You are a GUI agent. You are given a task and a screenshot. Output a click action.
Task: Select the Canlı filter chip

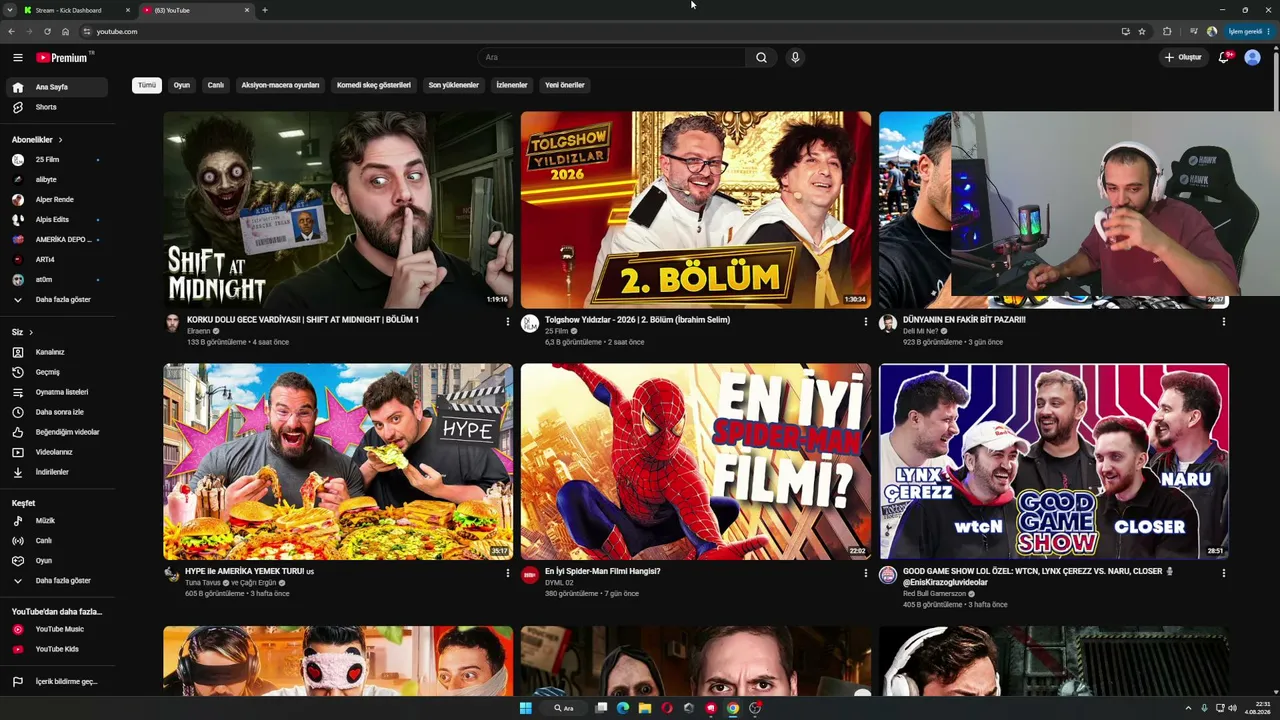pyautogui.click(x=216, y=85)
